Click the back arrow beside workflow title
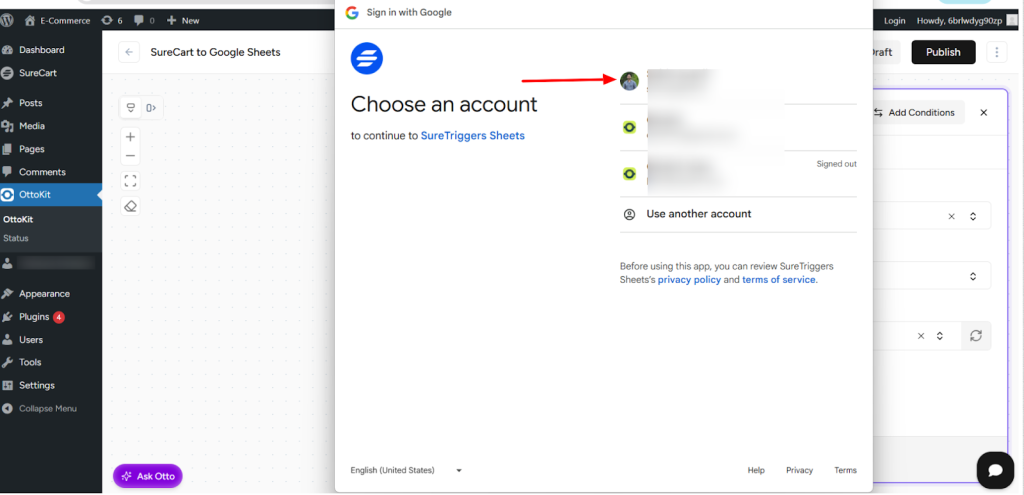The height and width of the screenshot is (495, 1024). coord(128,52)
